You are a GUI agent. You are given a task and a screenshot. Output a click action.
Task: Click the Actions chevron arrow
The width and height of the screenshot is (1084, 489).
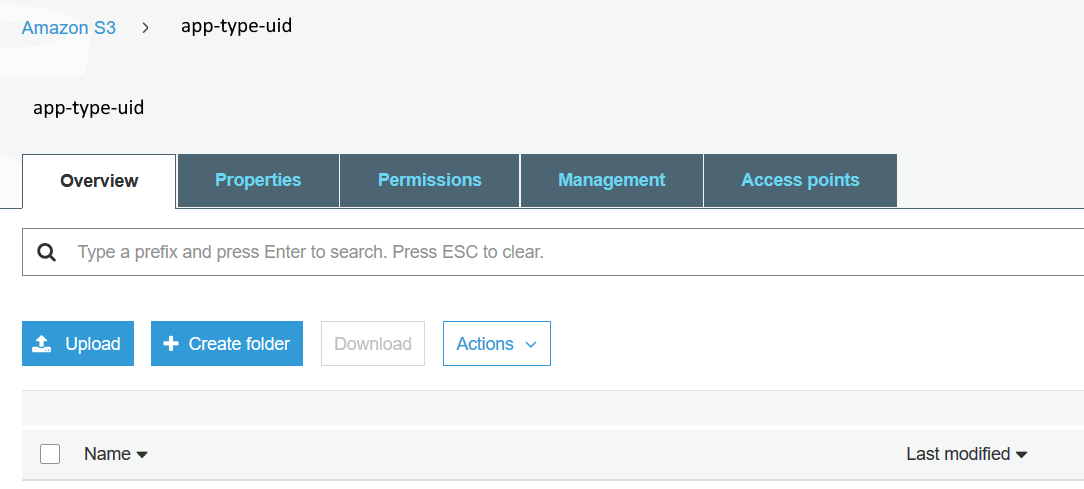coord(531,344)
